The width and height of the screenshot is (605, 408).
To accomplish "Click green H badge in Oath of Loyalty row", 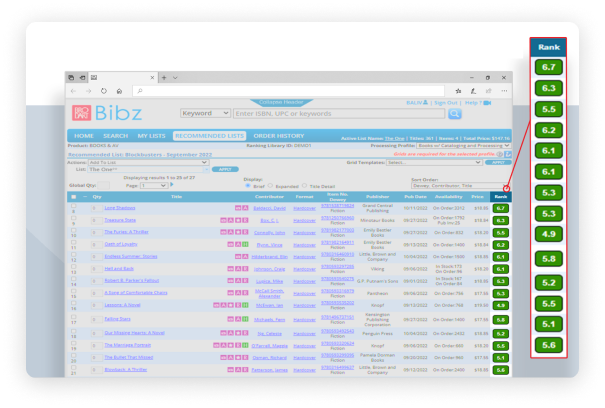I will [x=245, y=245].
